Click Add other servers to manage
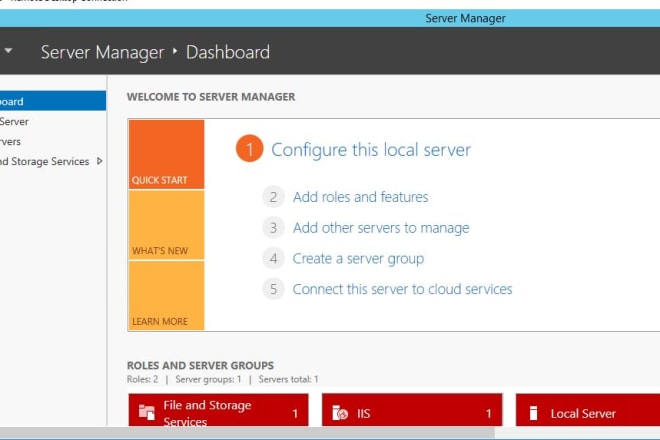Viewport: 660px width, 440px height. pyautogui.click(x=381, y=227)
